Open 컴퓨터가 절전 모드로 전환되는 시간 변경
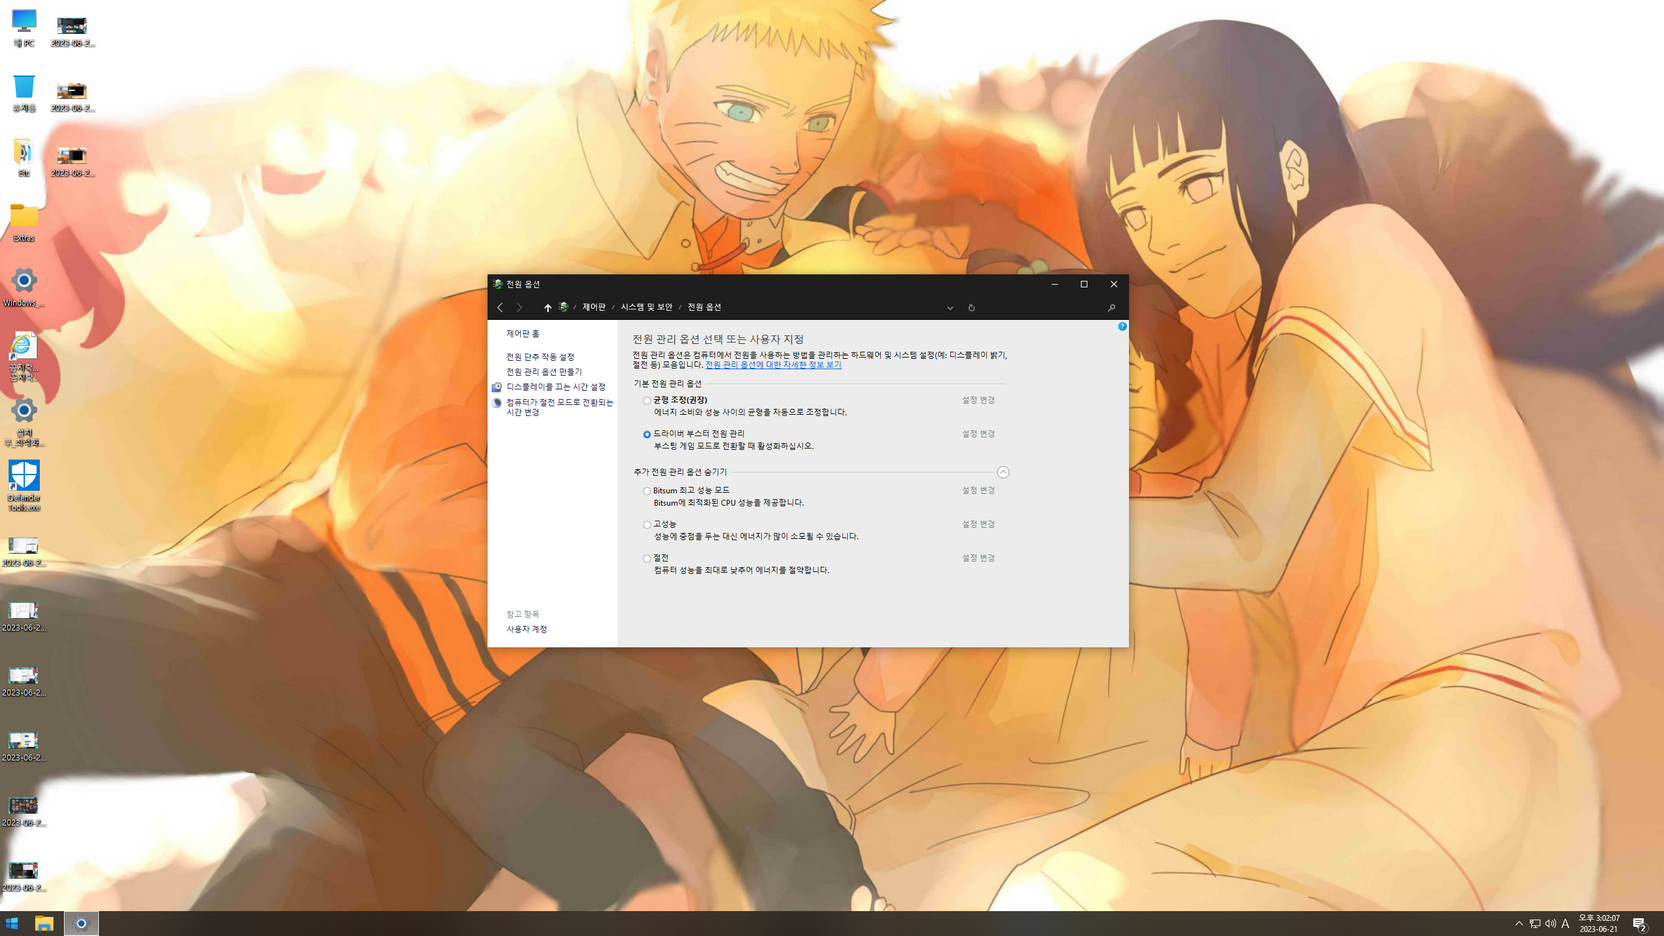 tap(559, 407)
